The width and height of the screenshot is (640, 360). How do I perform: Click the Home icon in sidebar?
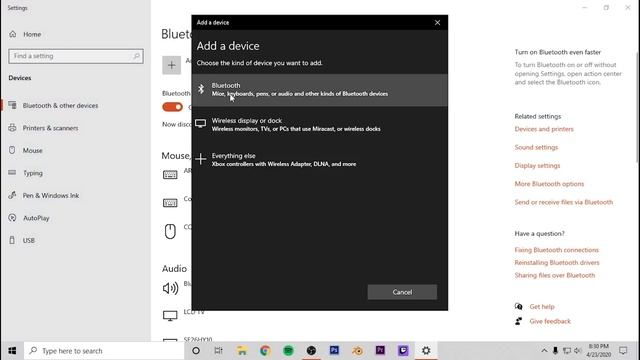tap(13, 34)
